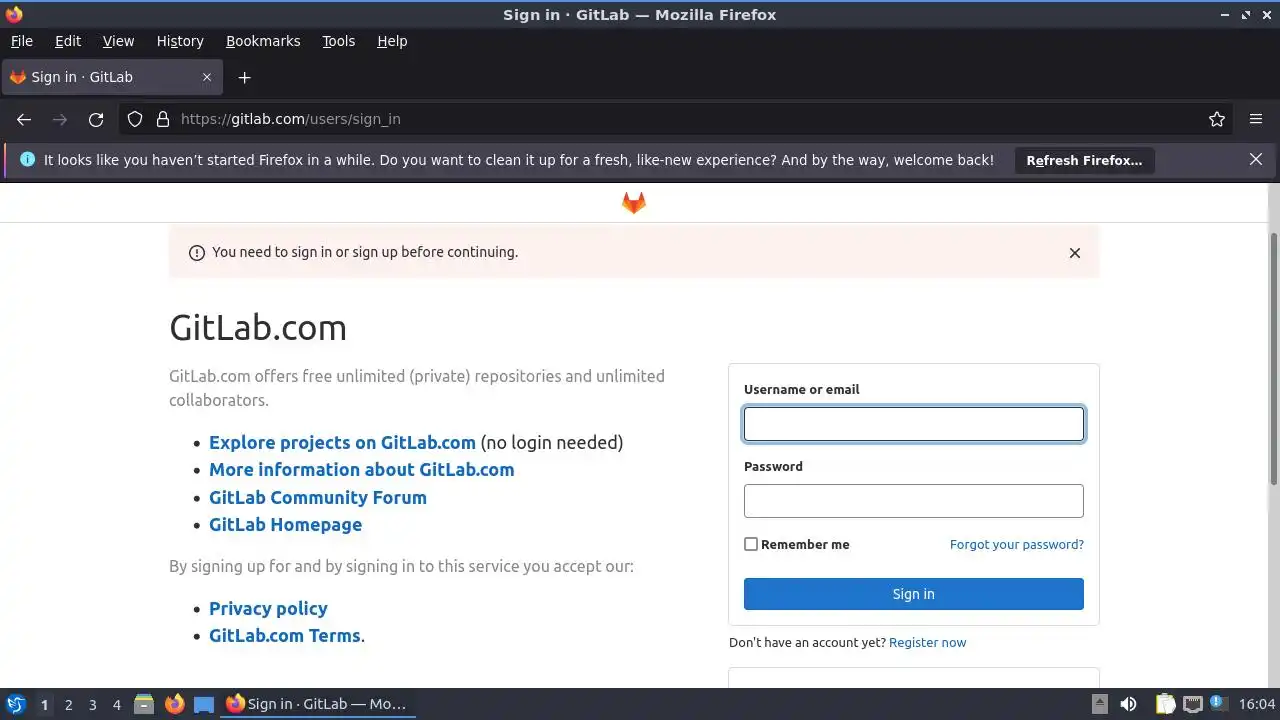Open the GitLab Homepage link
Image resolution: width=1280 pixels, height=720 pixels.
pos(286,525)
